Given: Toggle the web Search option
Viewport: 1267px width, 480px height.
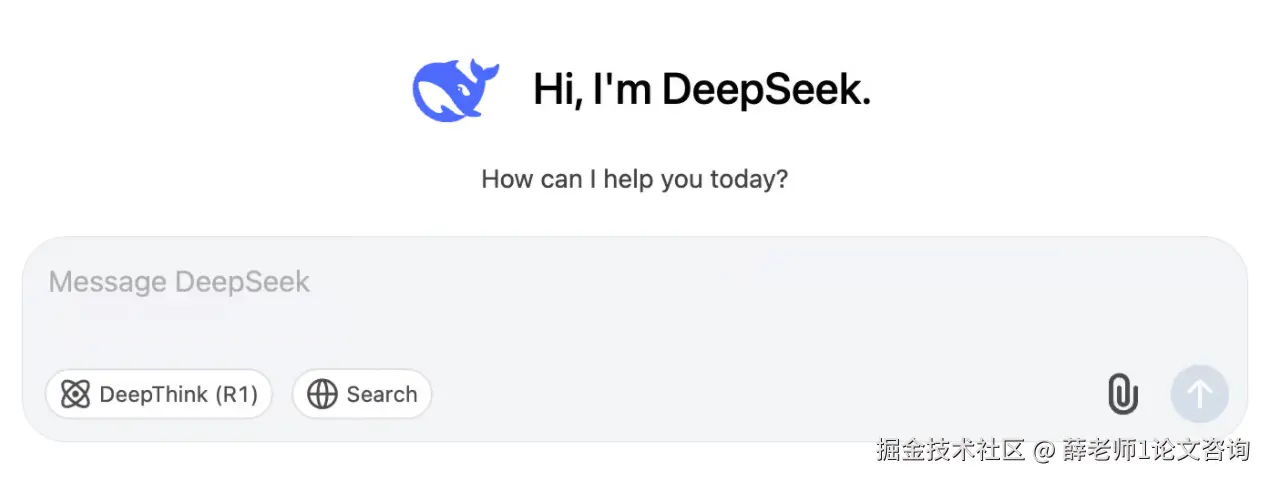Looking at the screenshot, I should pos(362,394).
